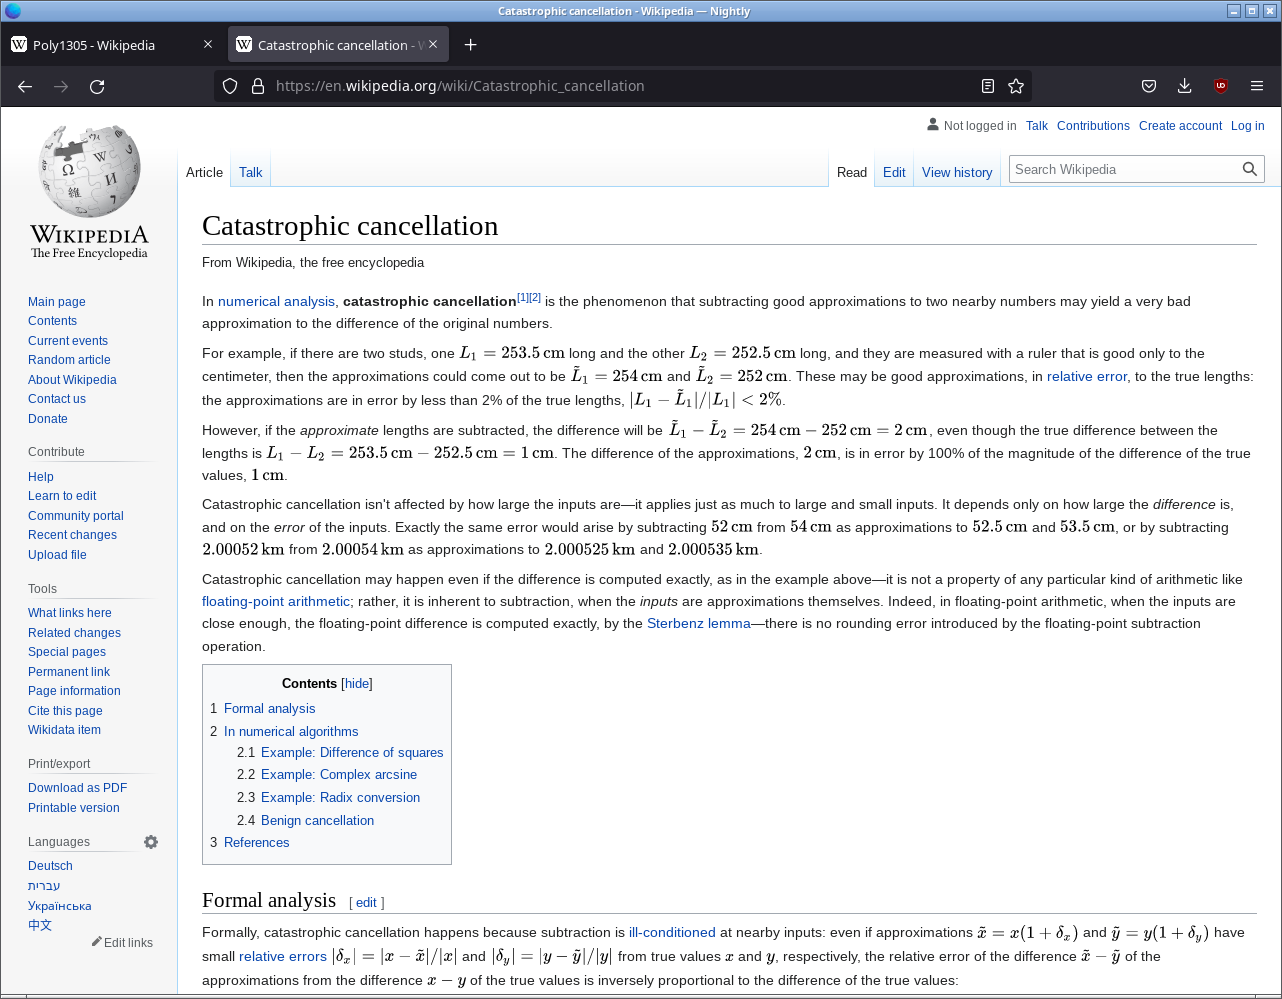Open the Log in link
Viewport: 1282px width, 999px height.
point(1247,126)
